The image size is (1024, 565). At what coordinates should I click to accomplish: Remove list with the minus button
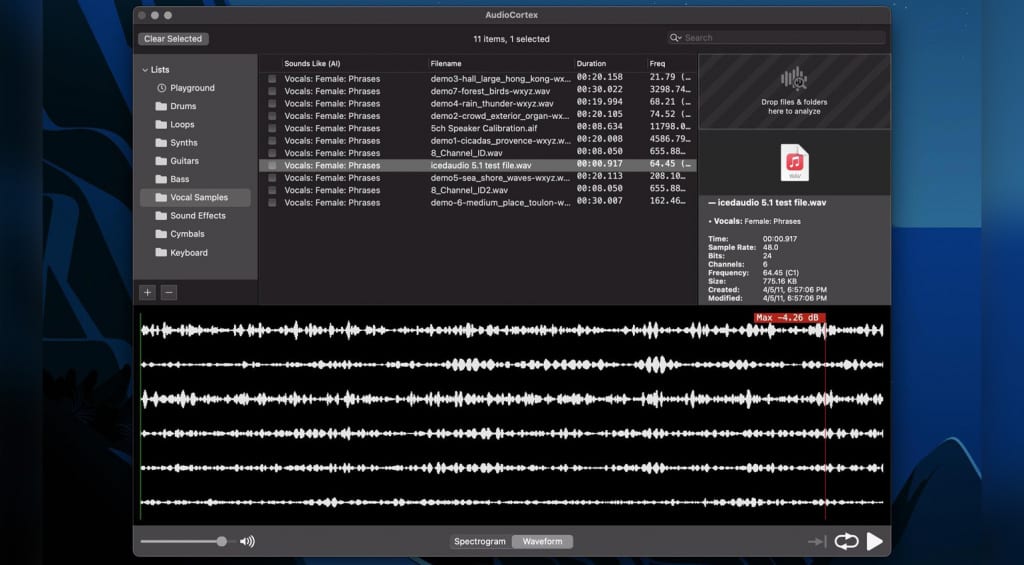tap(168, 293)
